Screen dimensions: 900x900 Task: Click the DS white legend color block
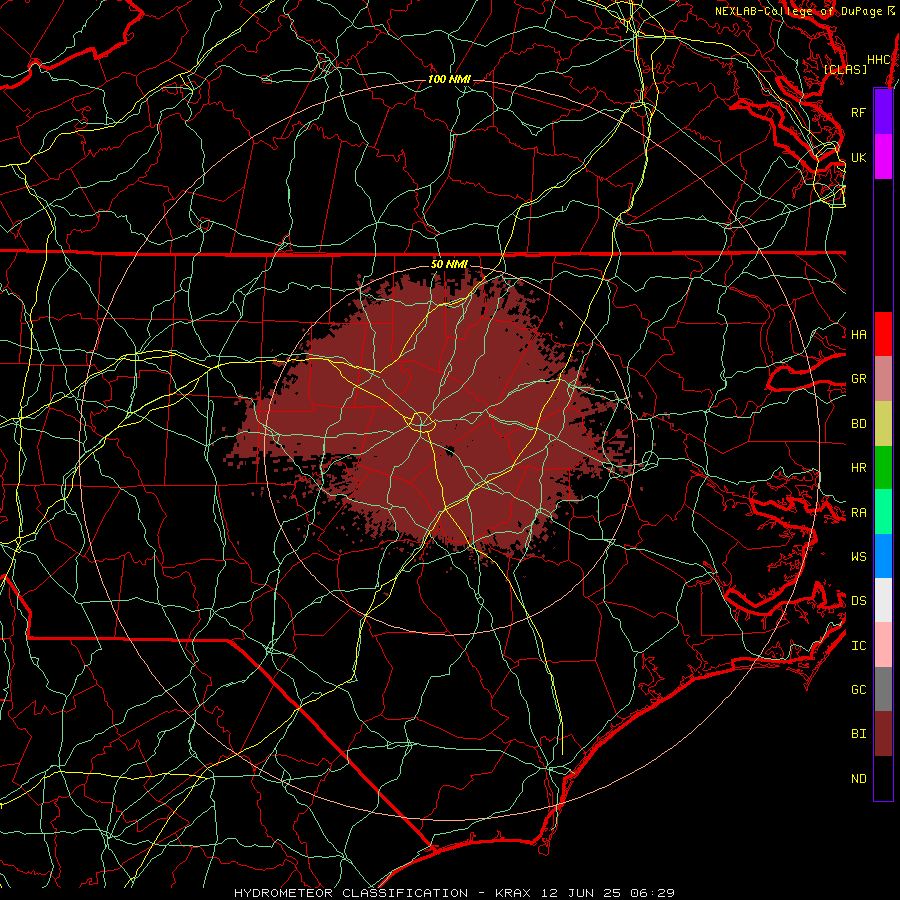click(x=883, y=600)
